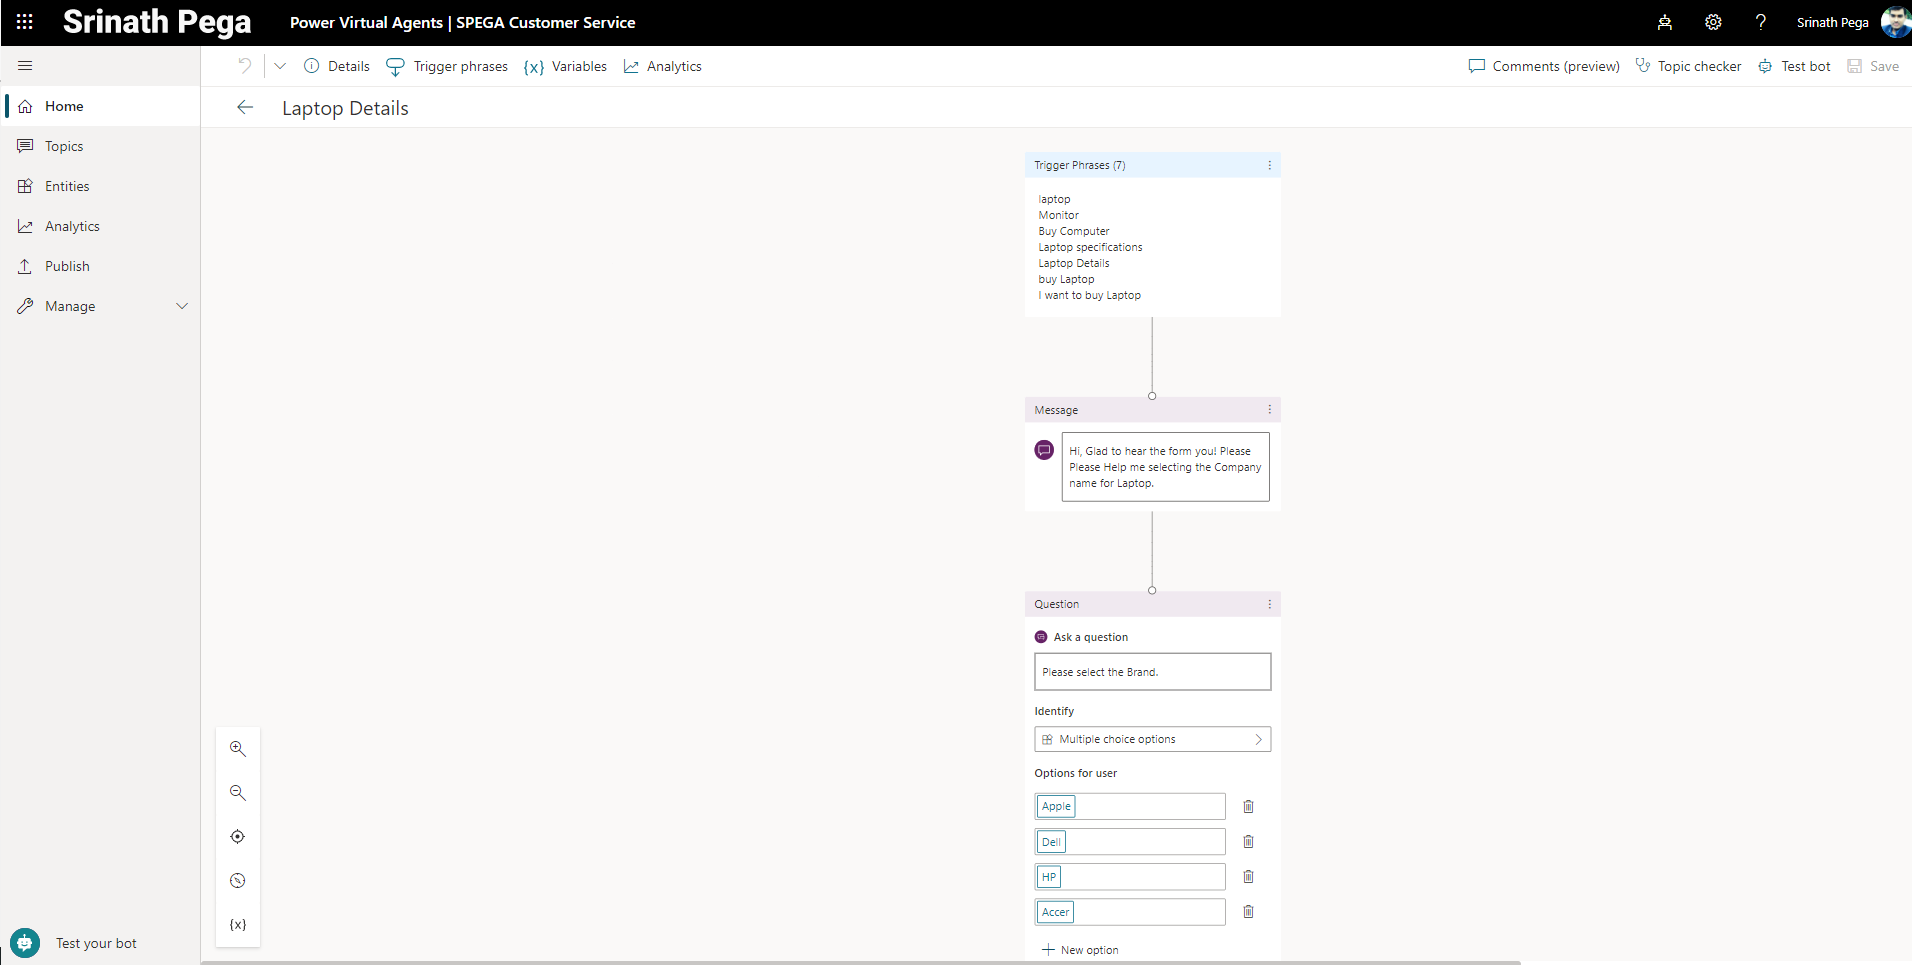Go to Topics in the sidebar
1912x965 pixels.
pos(64,146)
